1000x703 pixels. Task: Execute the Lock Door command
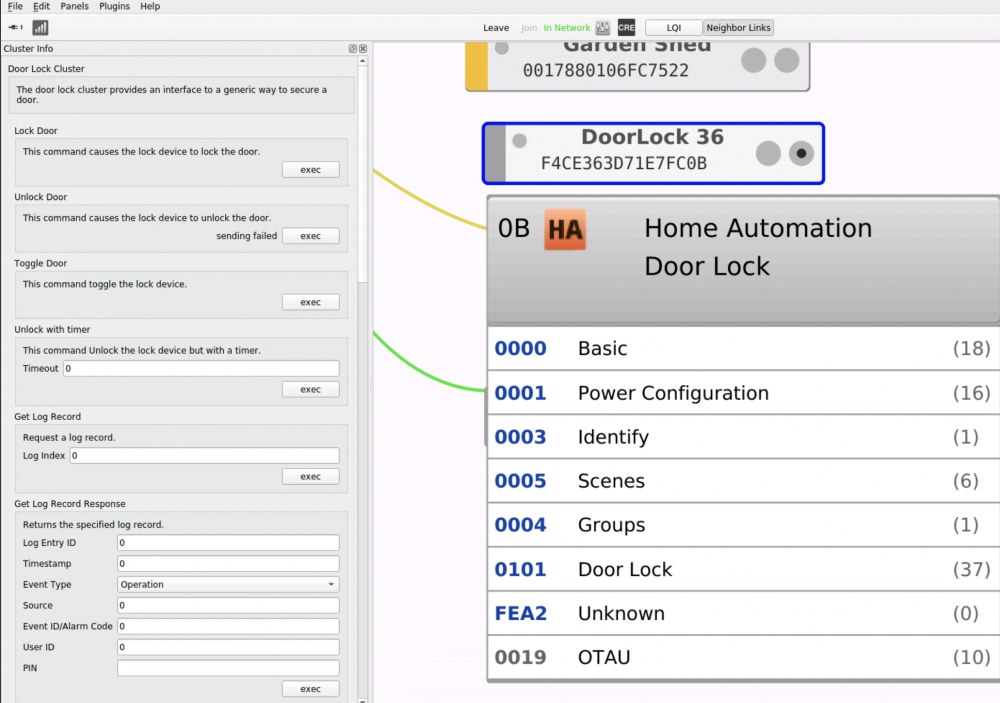310,170
